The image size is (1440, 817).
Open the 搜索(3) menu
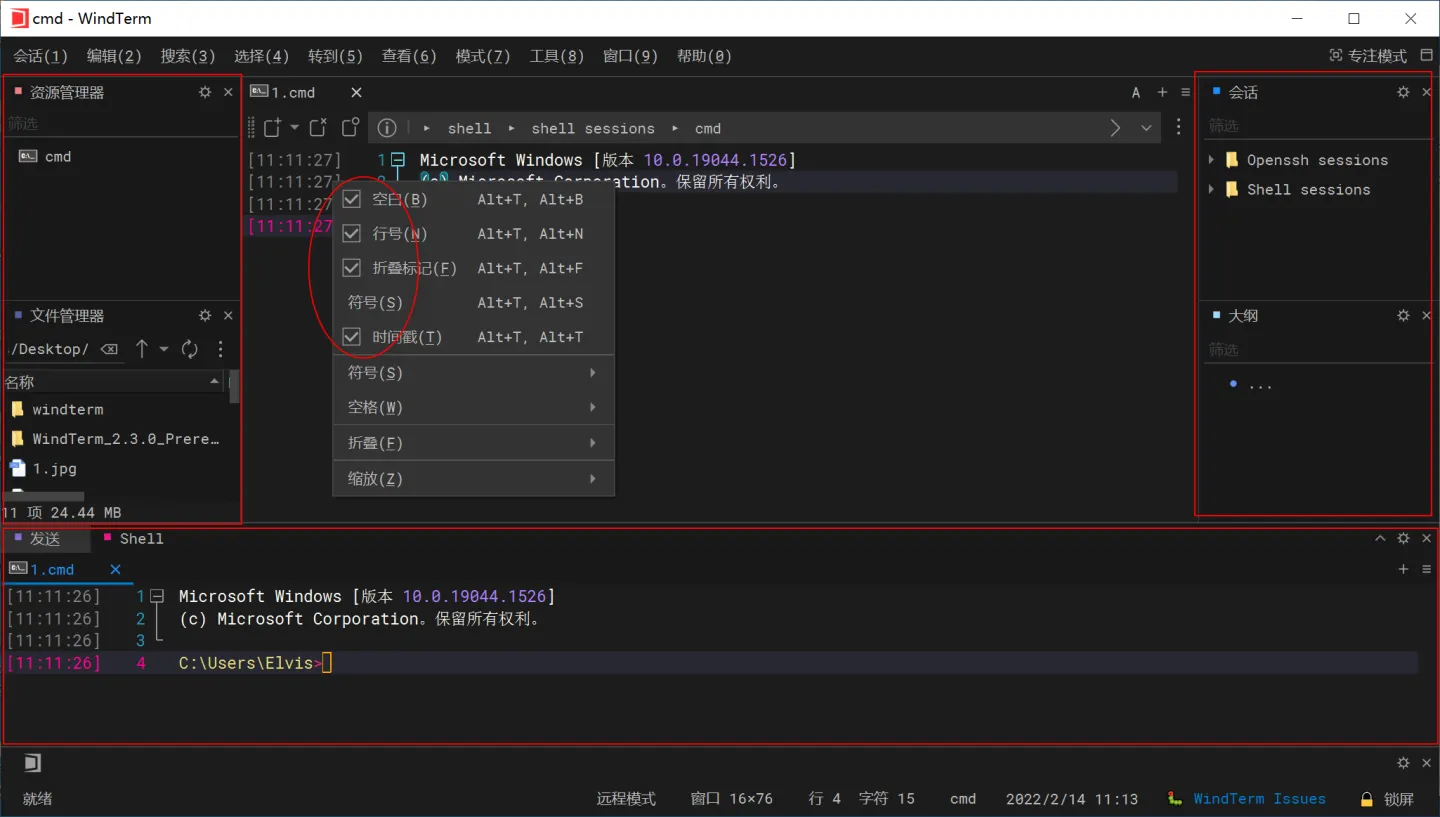(x=188, y=56)
